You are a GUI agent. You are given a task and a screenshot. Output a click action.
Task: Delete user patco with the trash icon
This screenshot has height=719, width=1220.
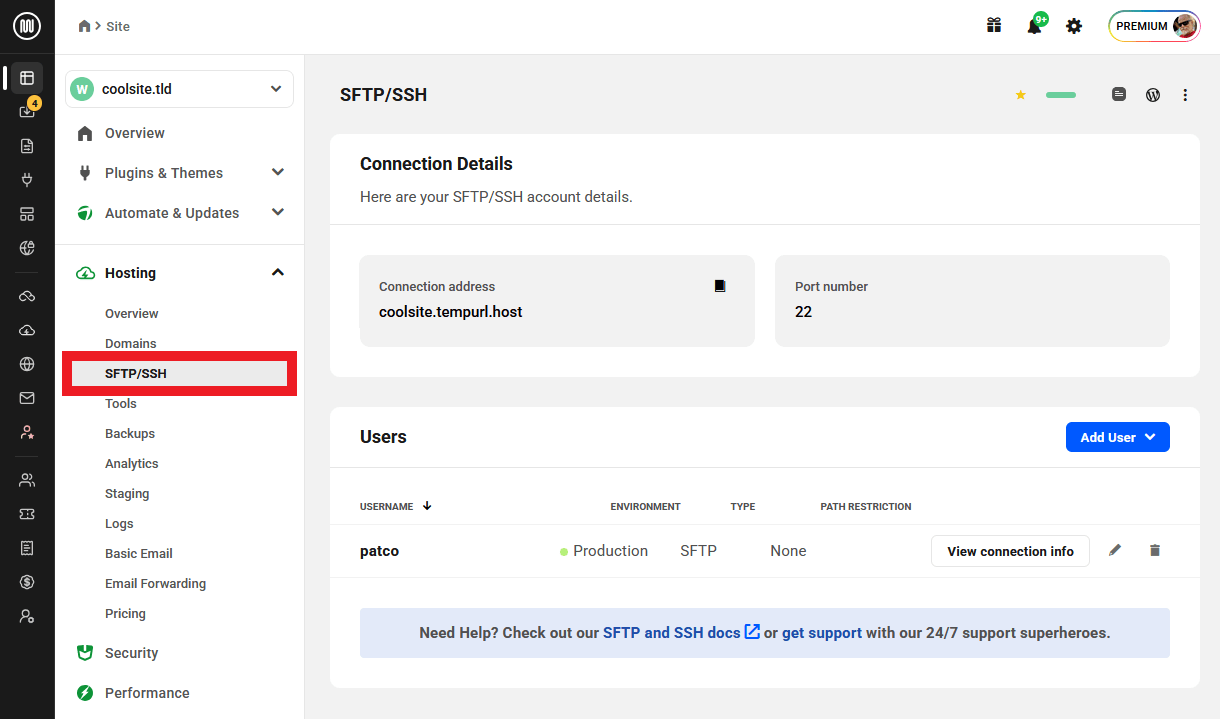tap(1155, 550)
